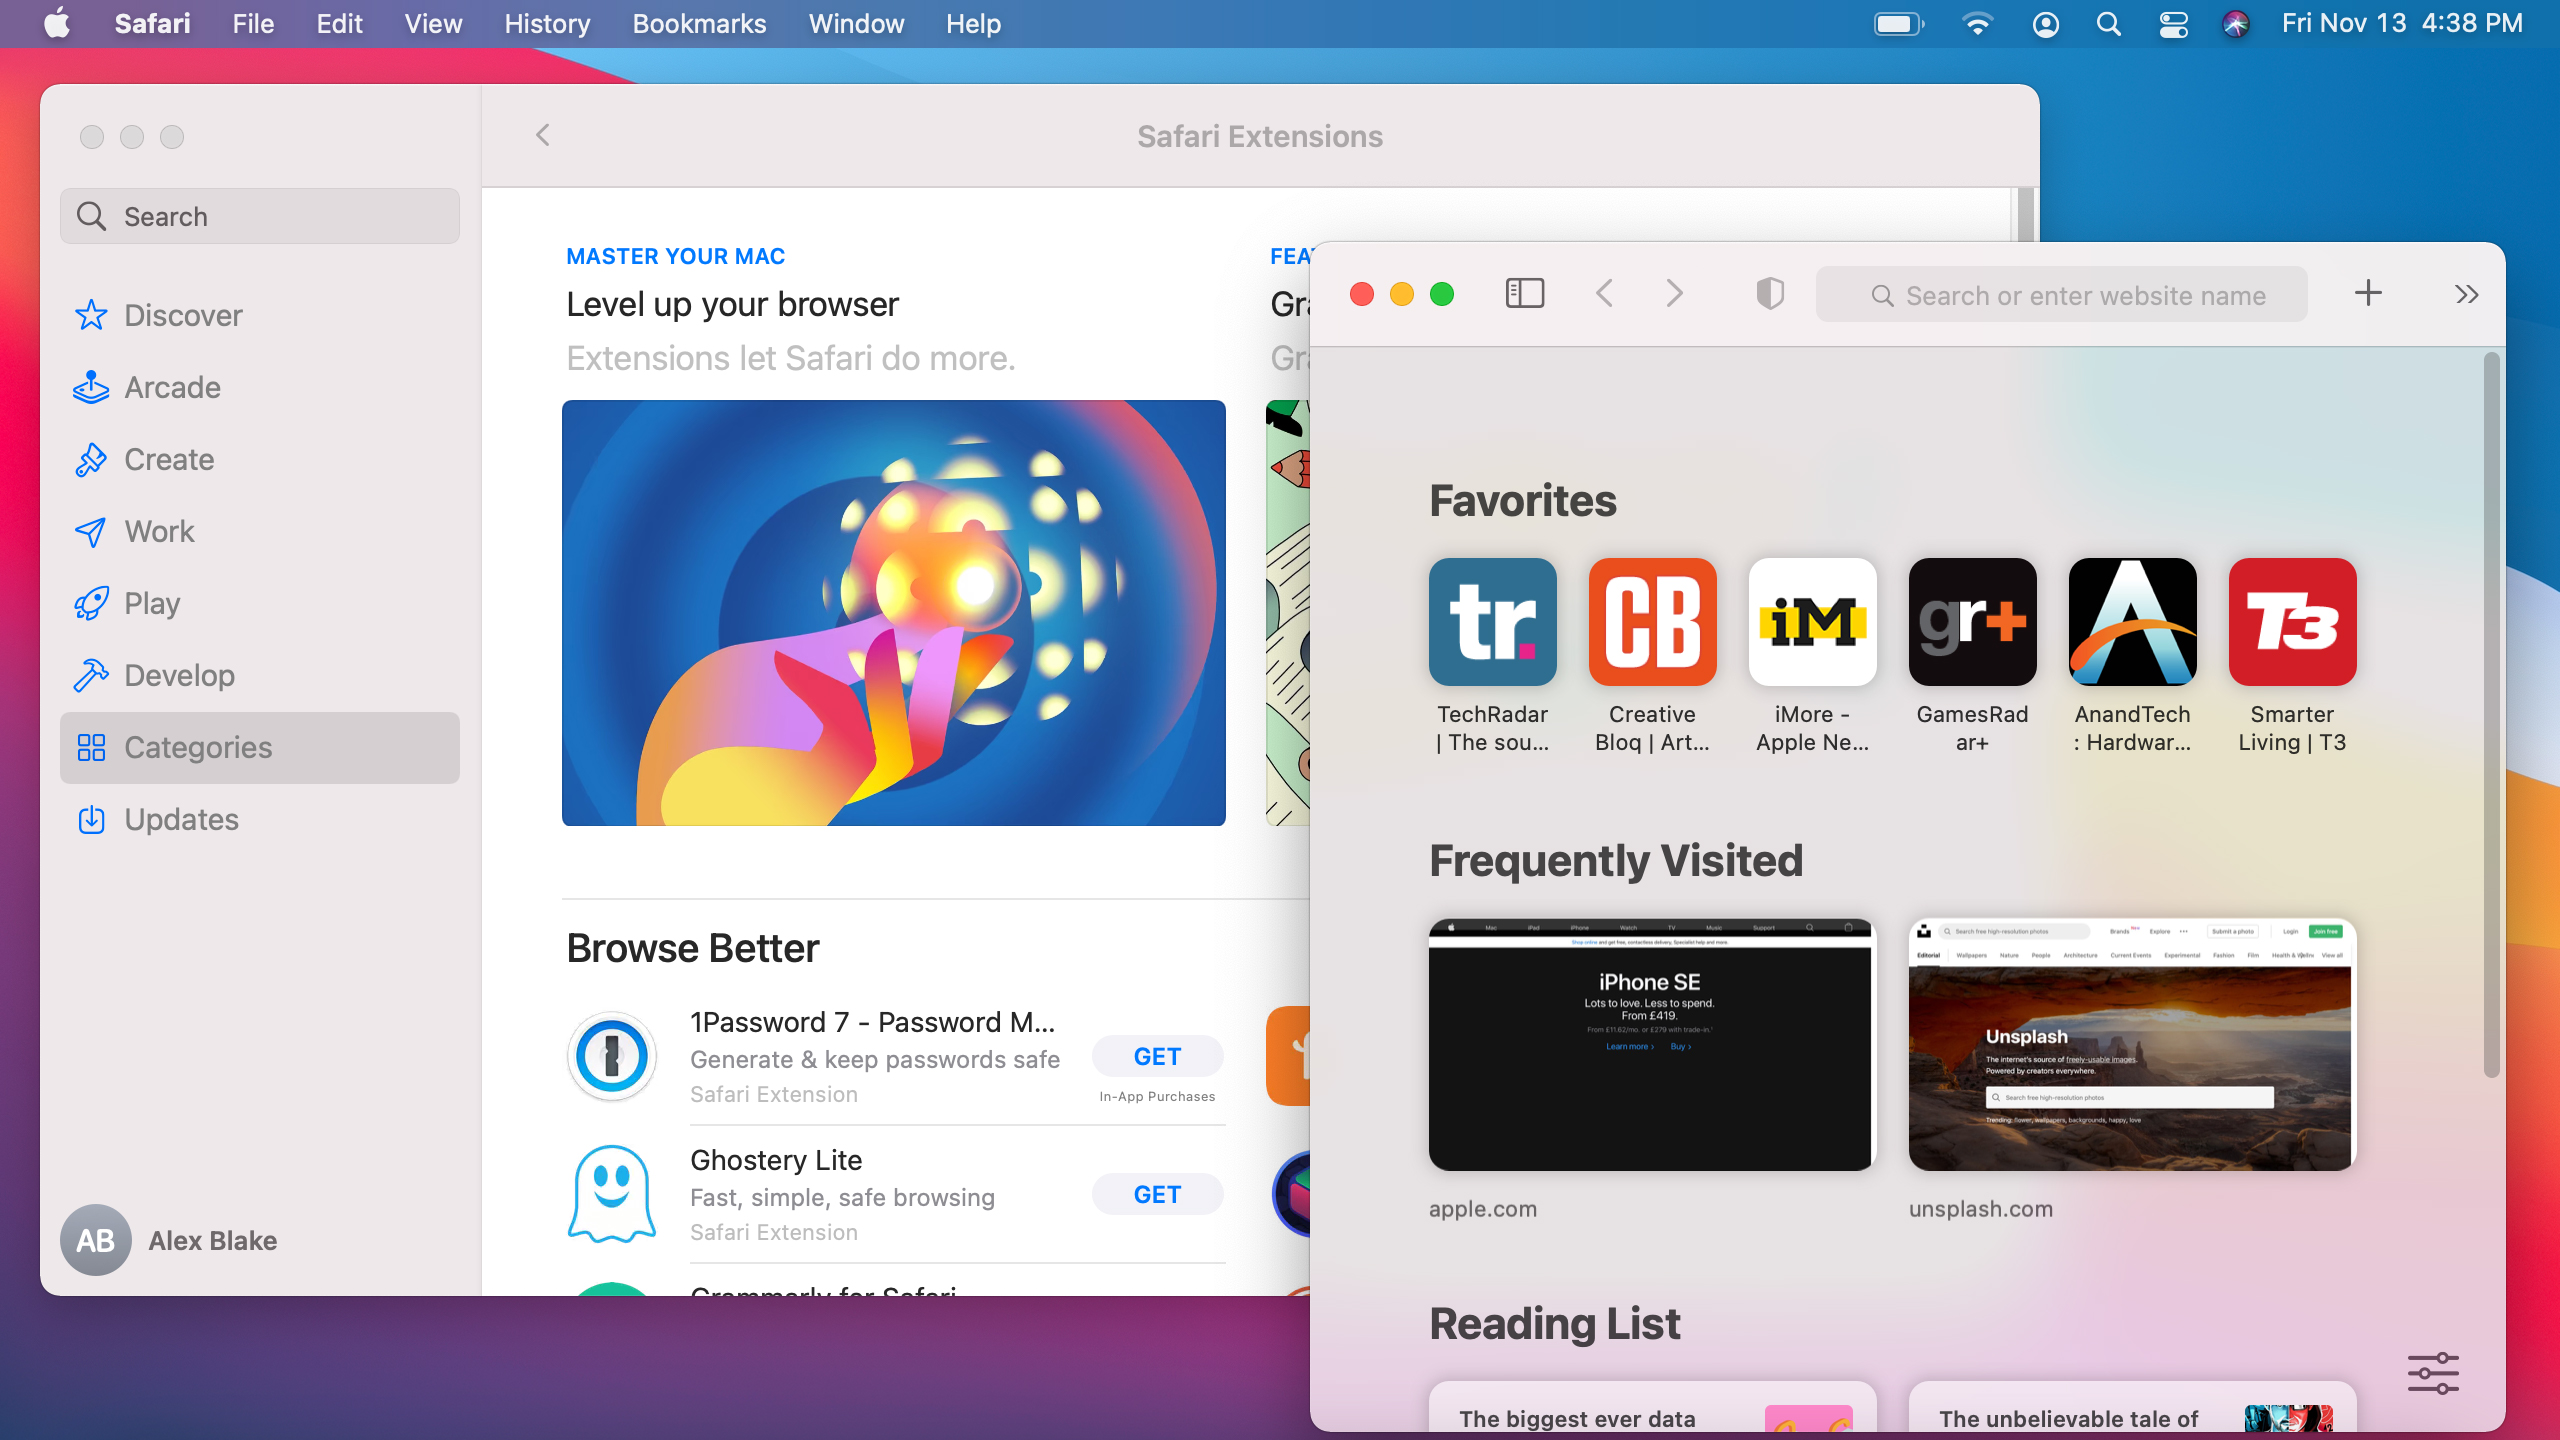The width and height of the screenshot is (2560, 1440).
Task: Click the App Store search field
Action: pos(260,216)
